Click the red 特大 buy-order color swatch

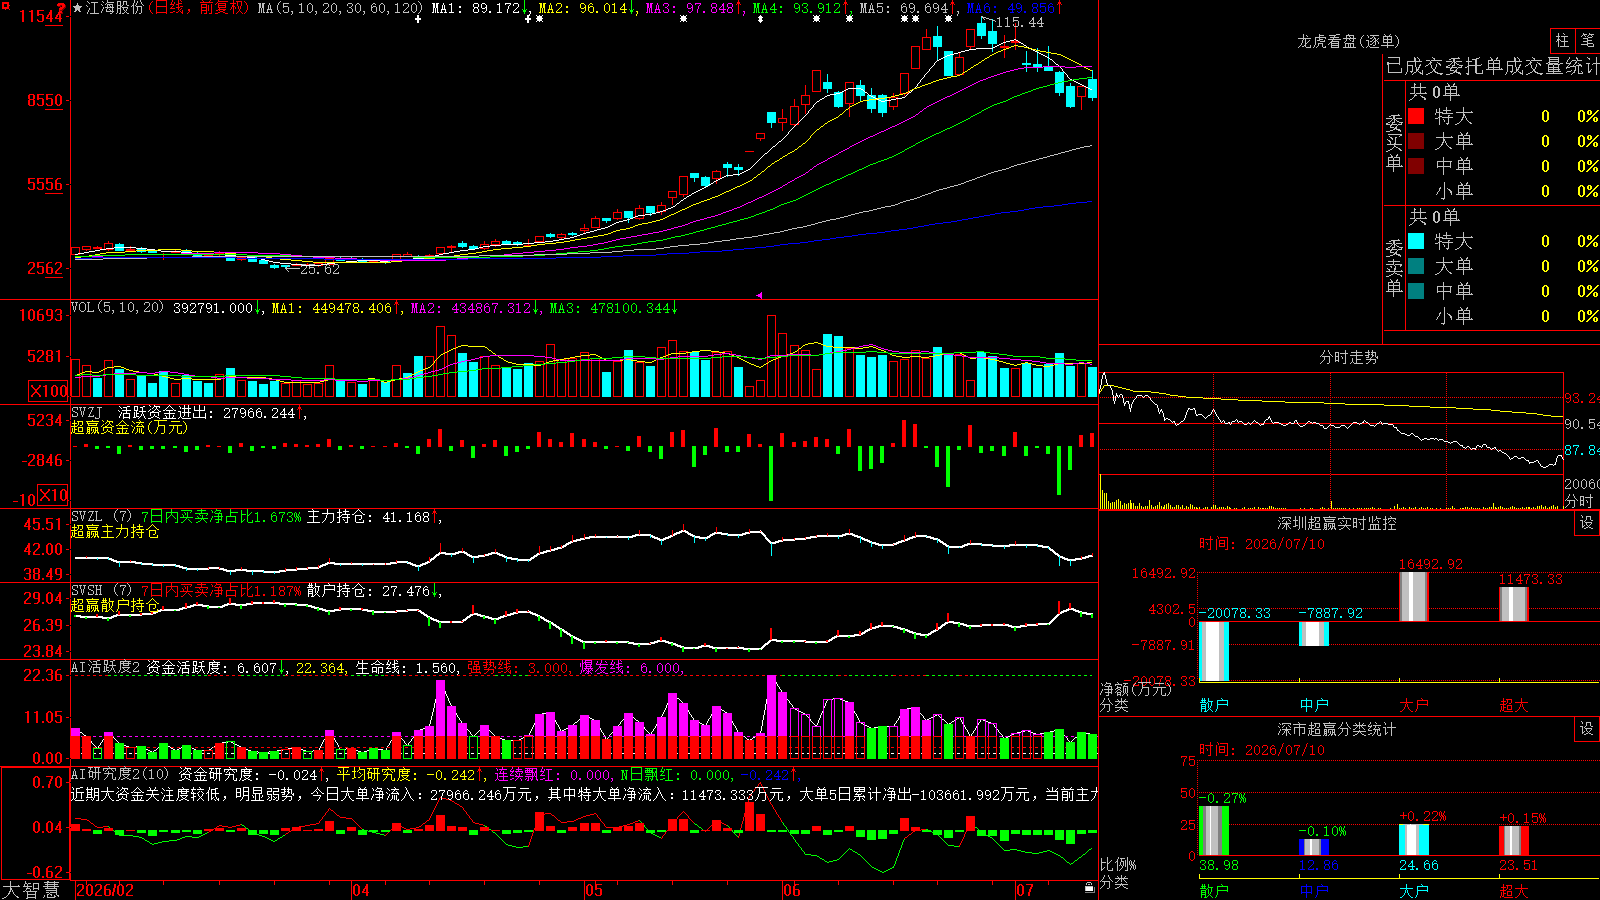(x=1416, y=116)
